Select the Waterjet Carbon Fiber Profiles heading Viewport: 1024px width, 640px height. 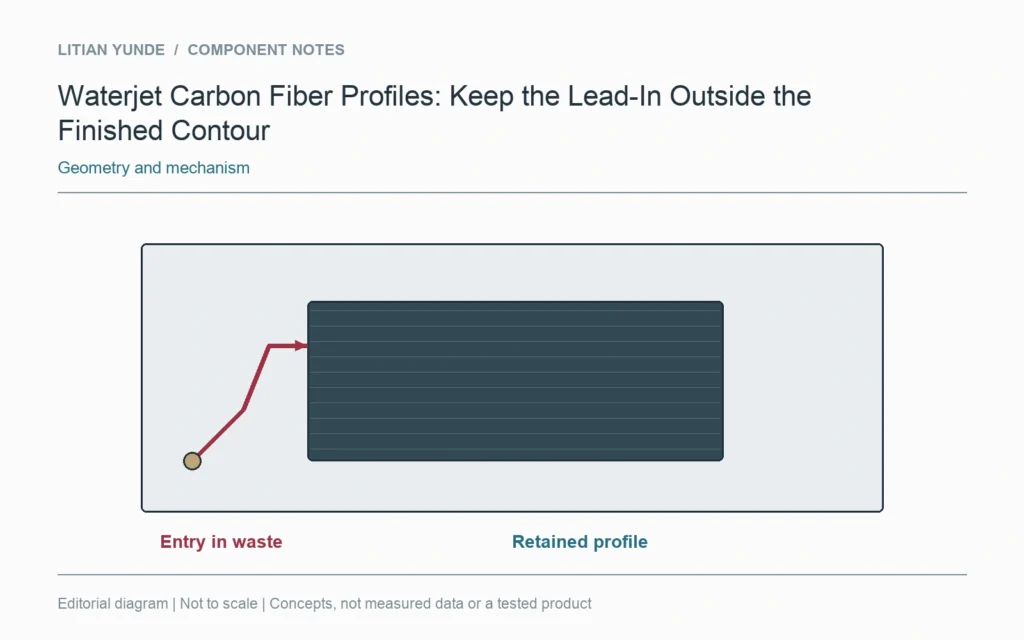point(434,113)
